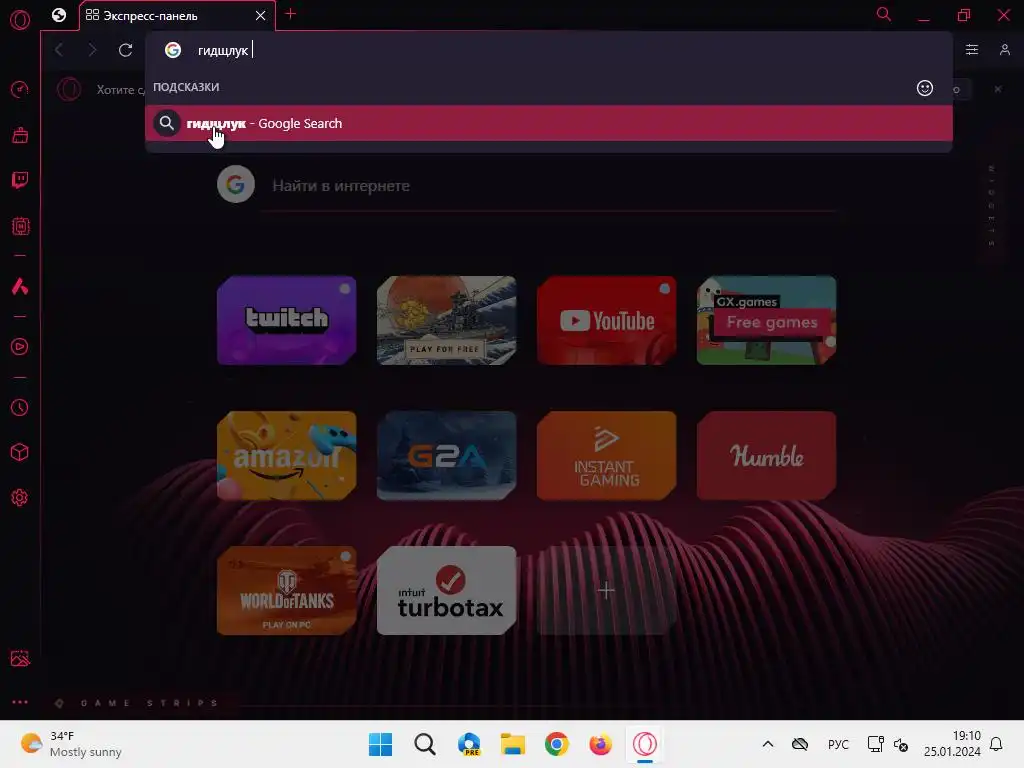Open Settings gear icon in sidebar

click(20, 498)
